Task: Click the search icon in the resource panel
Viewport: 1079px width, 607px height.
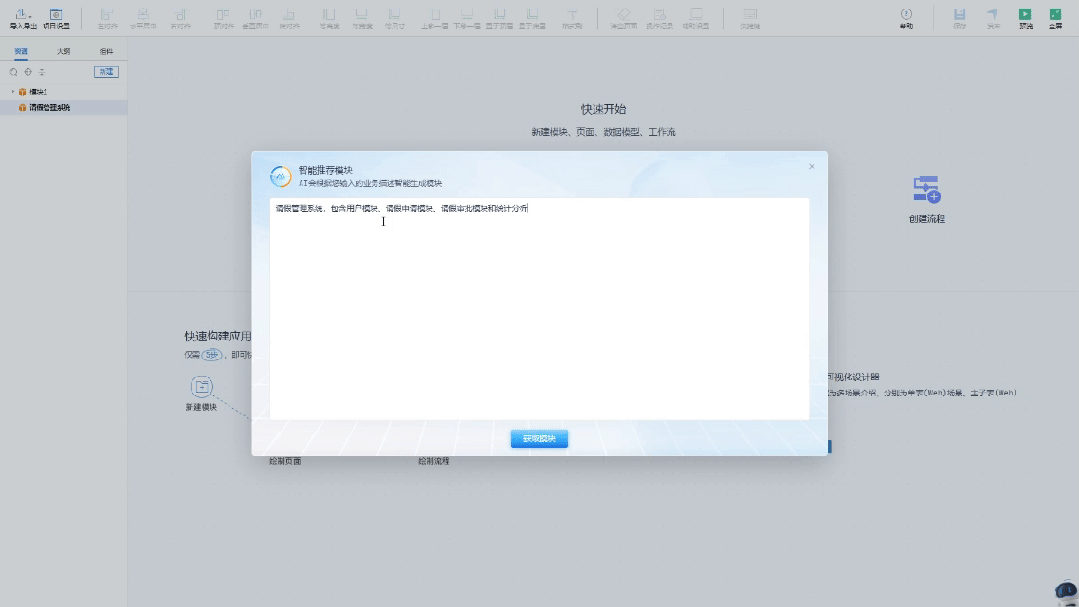Action: (x=14, y=72)
